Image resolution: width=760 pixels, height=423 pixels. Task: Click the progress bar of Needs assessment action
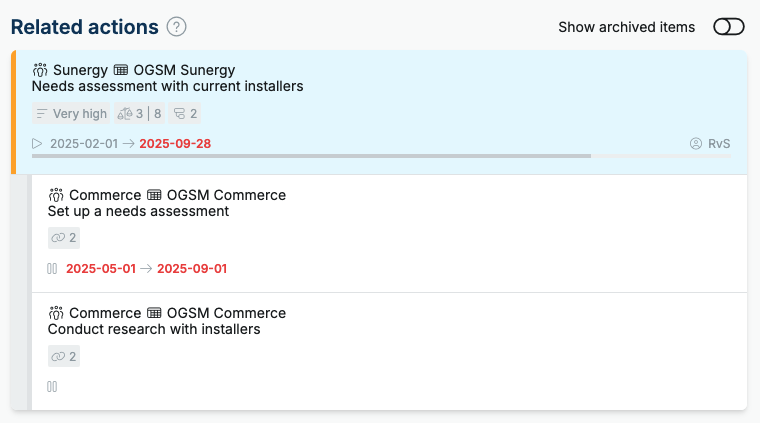(x=381, y=156)
